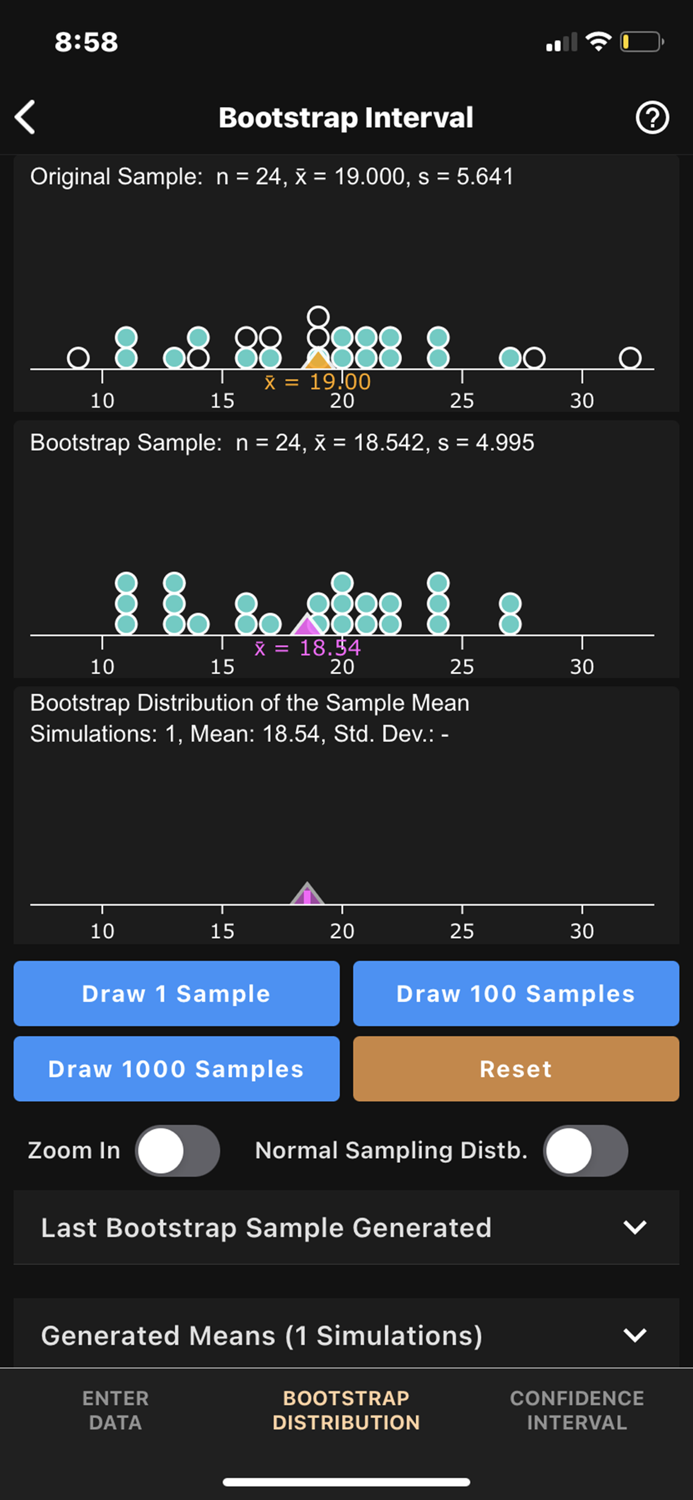Click the pink mean triangle on the bootstrap distribution axis

pos(307,893)
